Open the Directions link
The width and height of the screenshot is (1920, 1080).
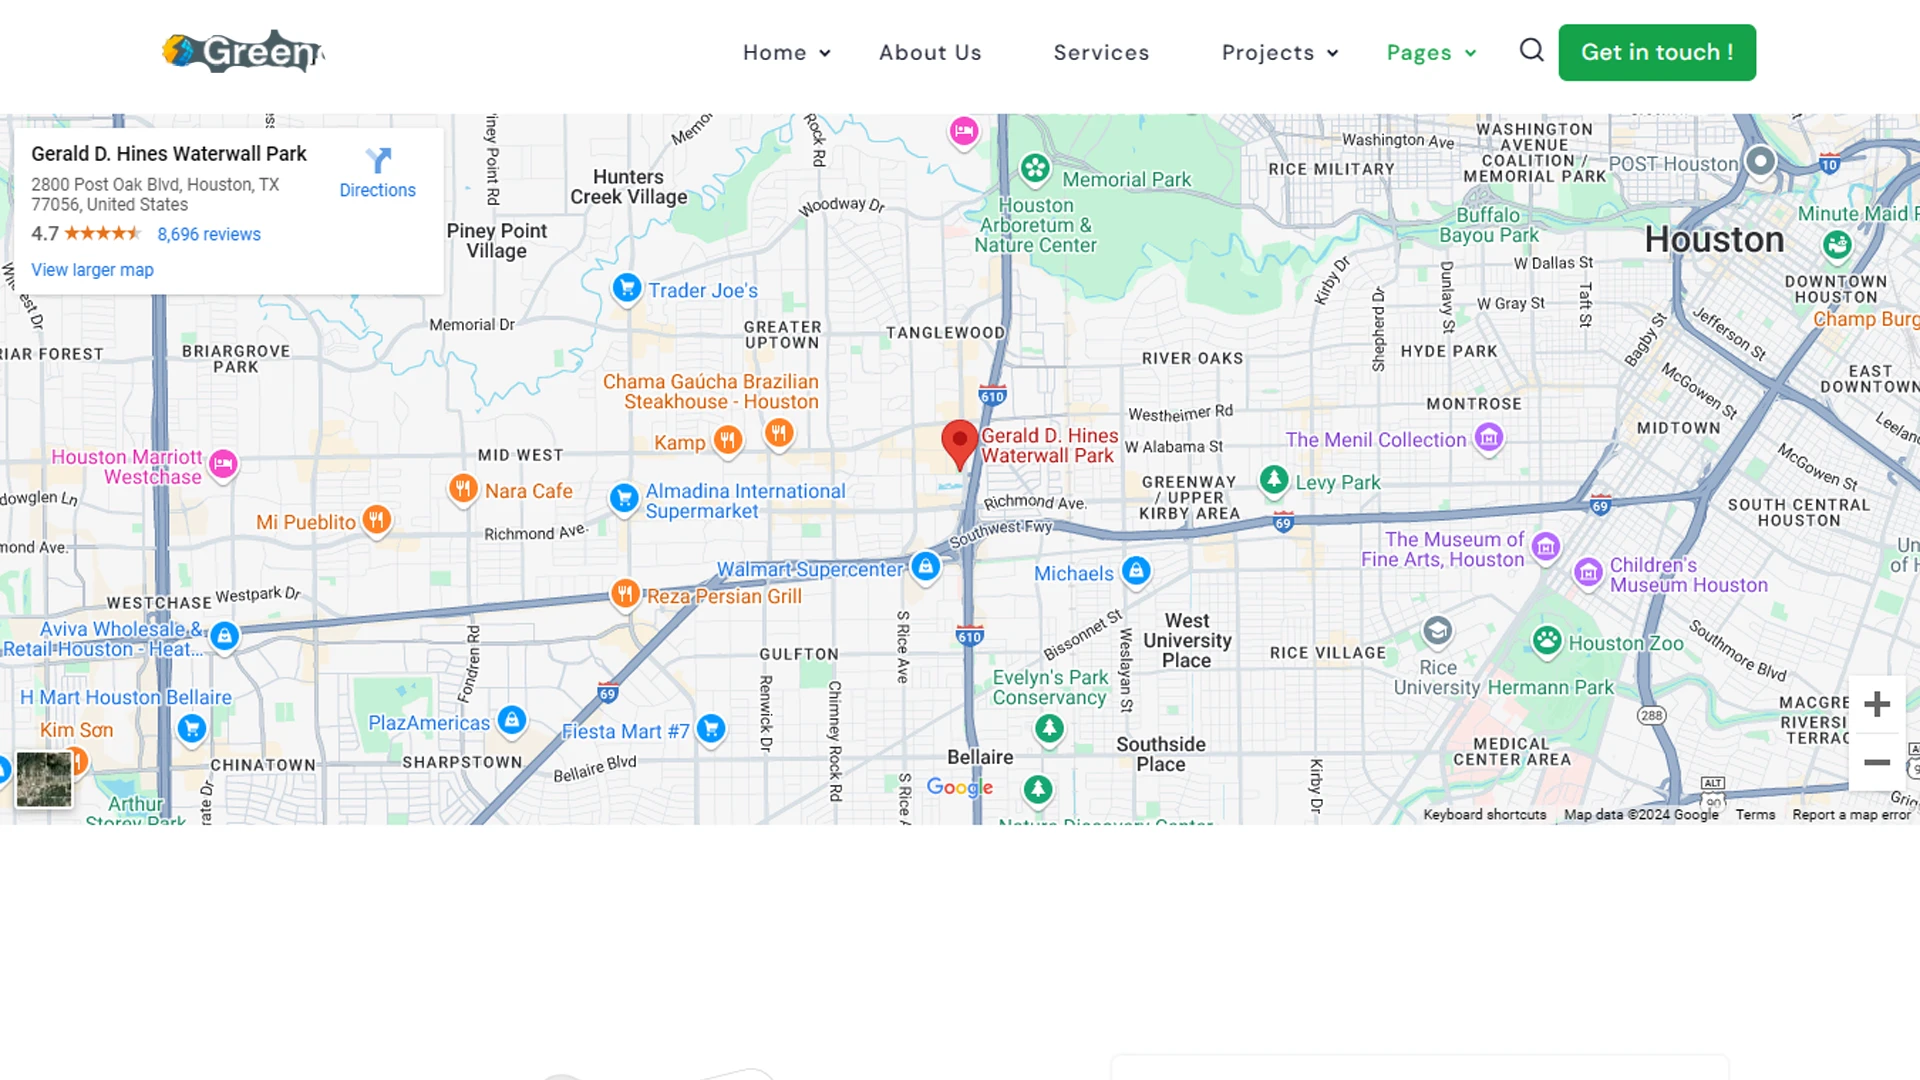pyautogui.click(x=377, y=190)
